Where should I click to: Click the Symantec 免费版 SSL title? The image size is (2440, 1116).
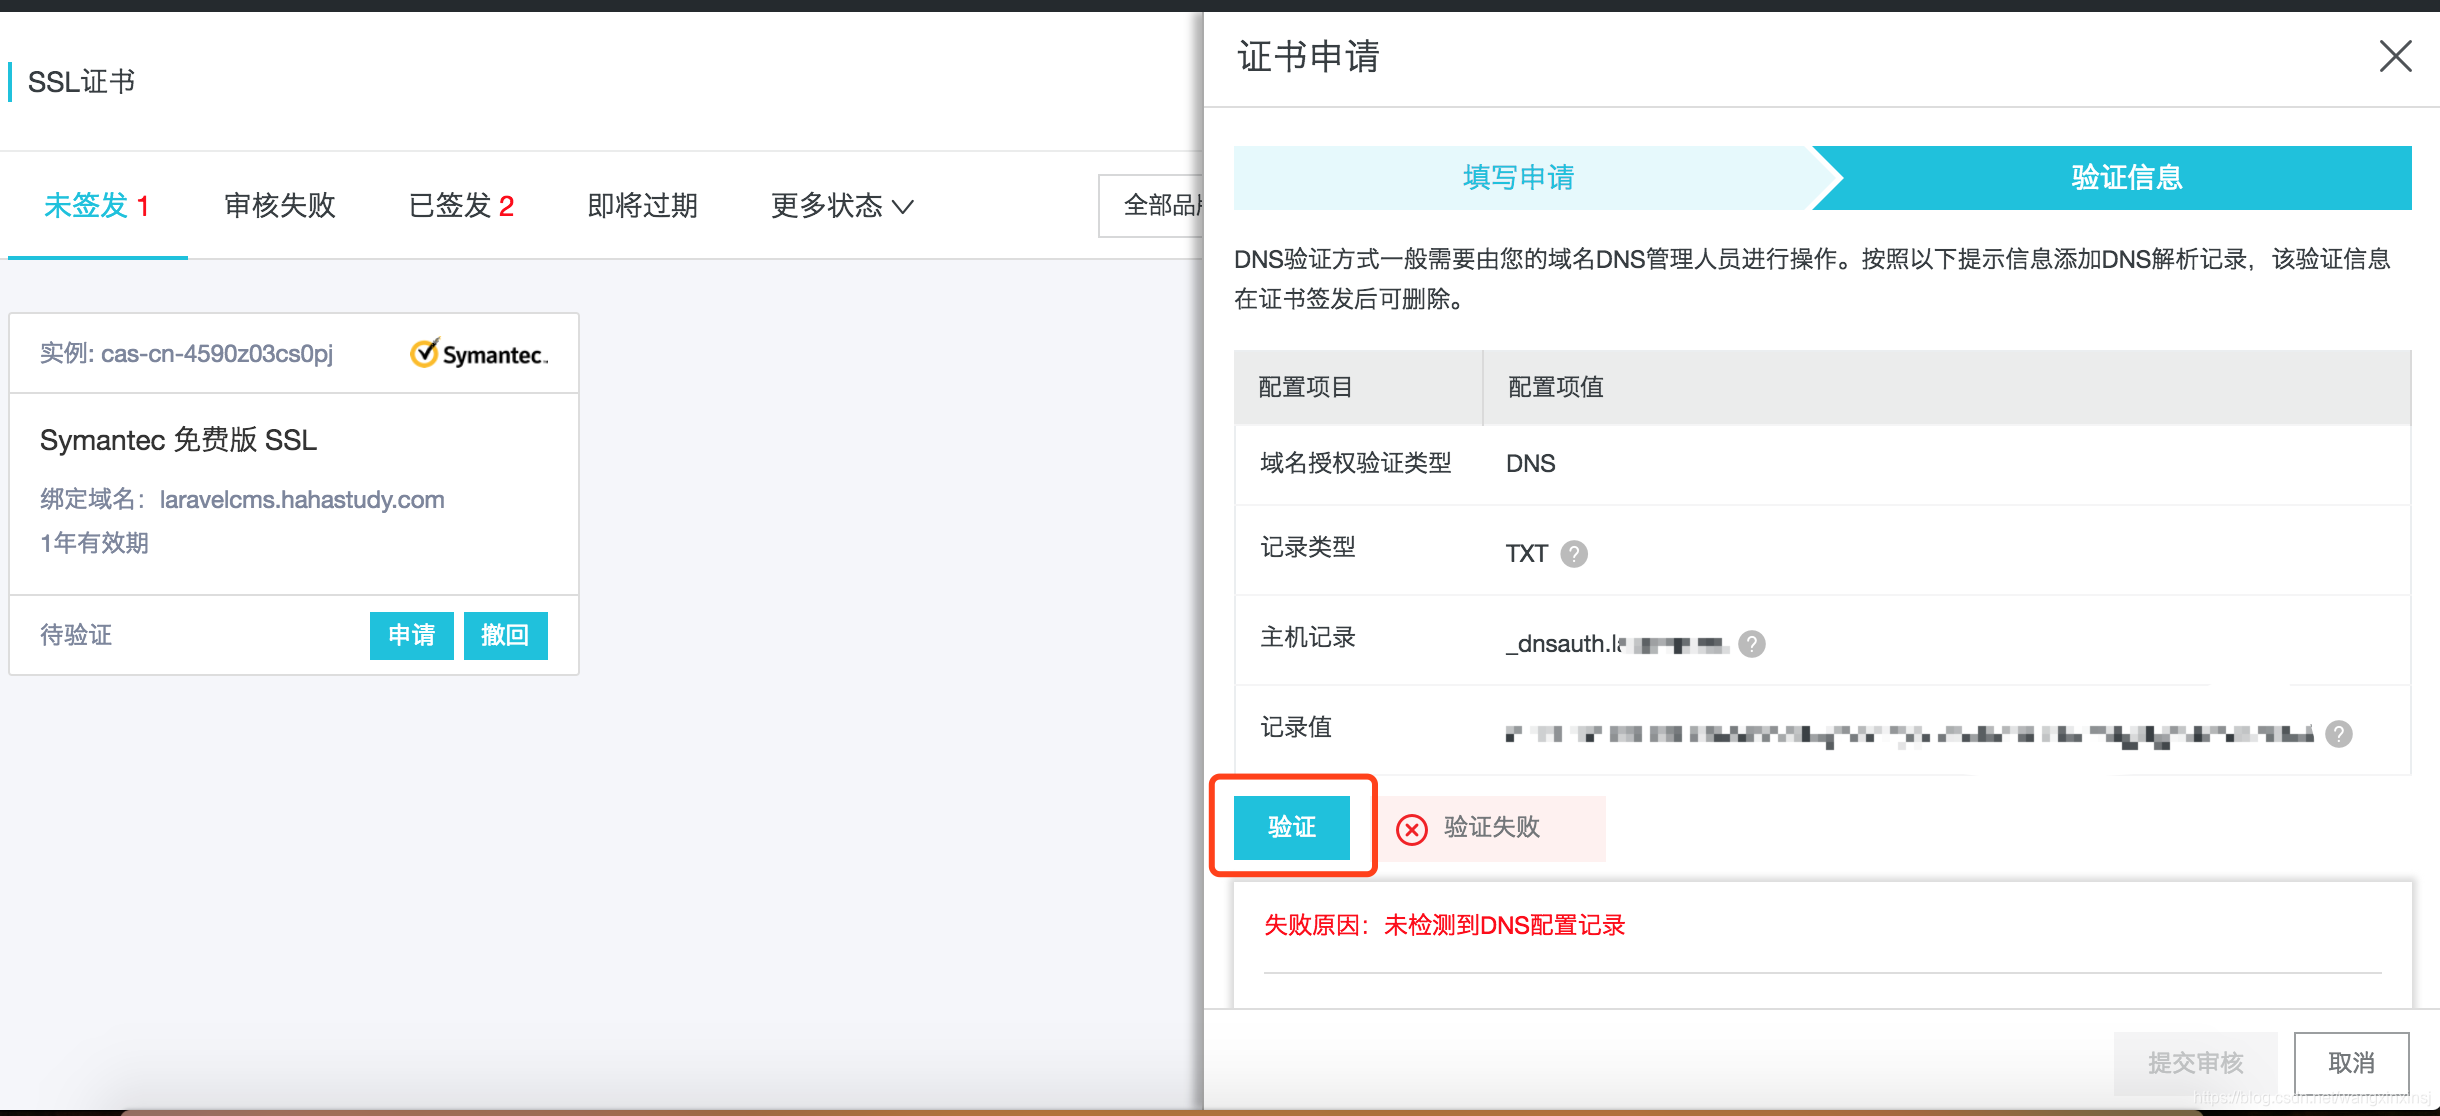click(178, 440)
